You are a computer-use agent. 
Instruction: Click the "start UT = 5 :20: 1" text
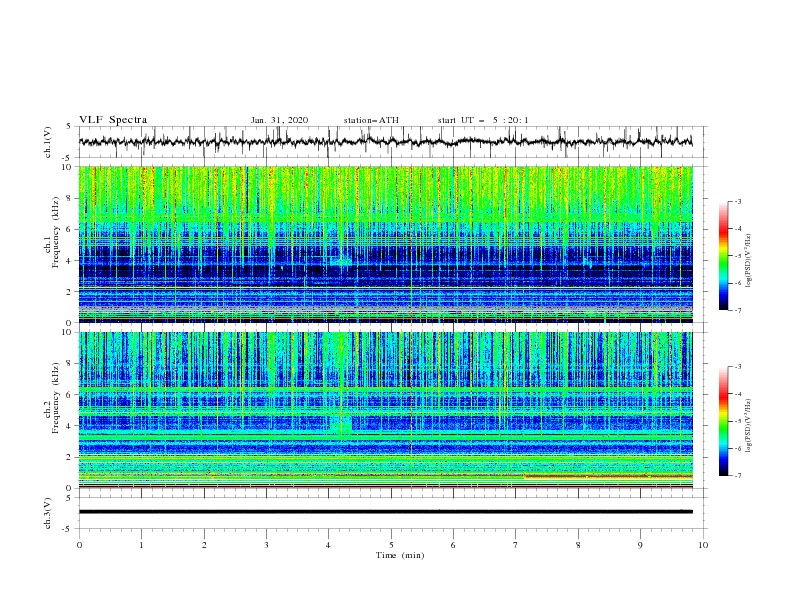coord(483,120)
